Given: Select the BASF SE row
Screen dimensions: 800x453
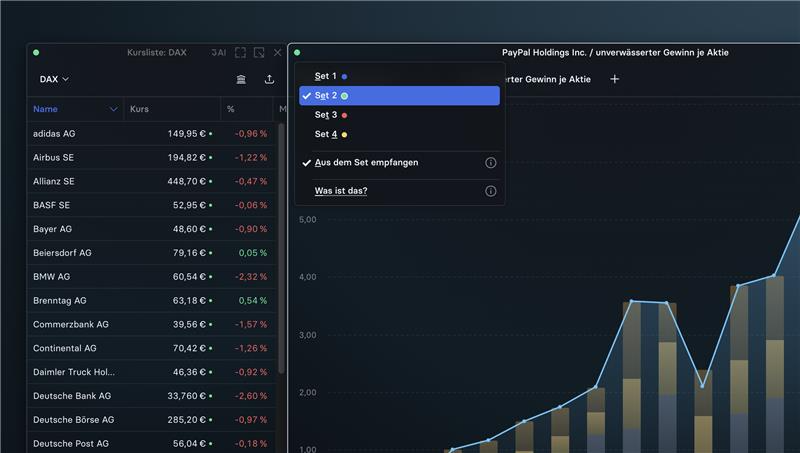Looking at the screenshot, I should point(152,205).
